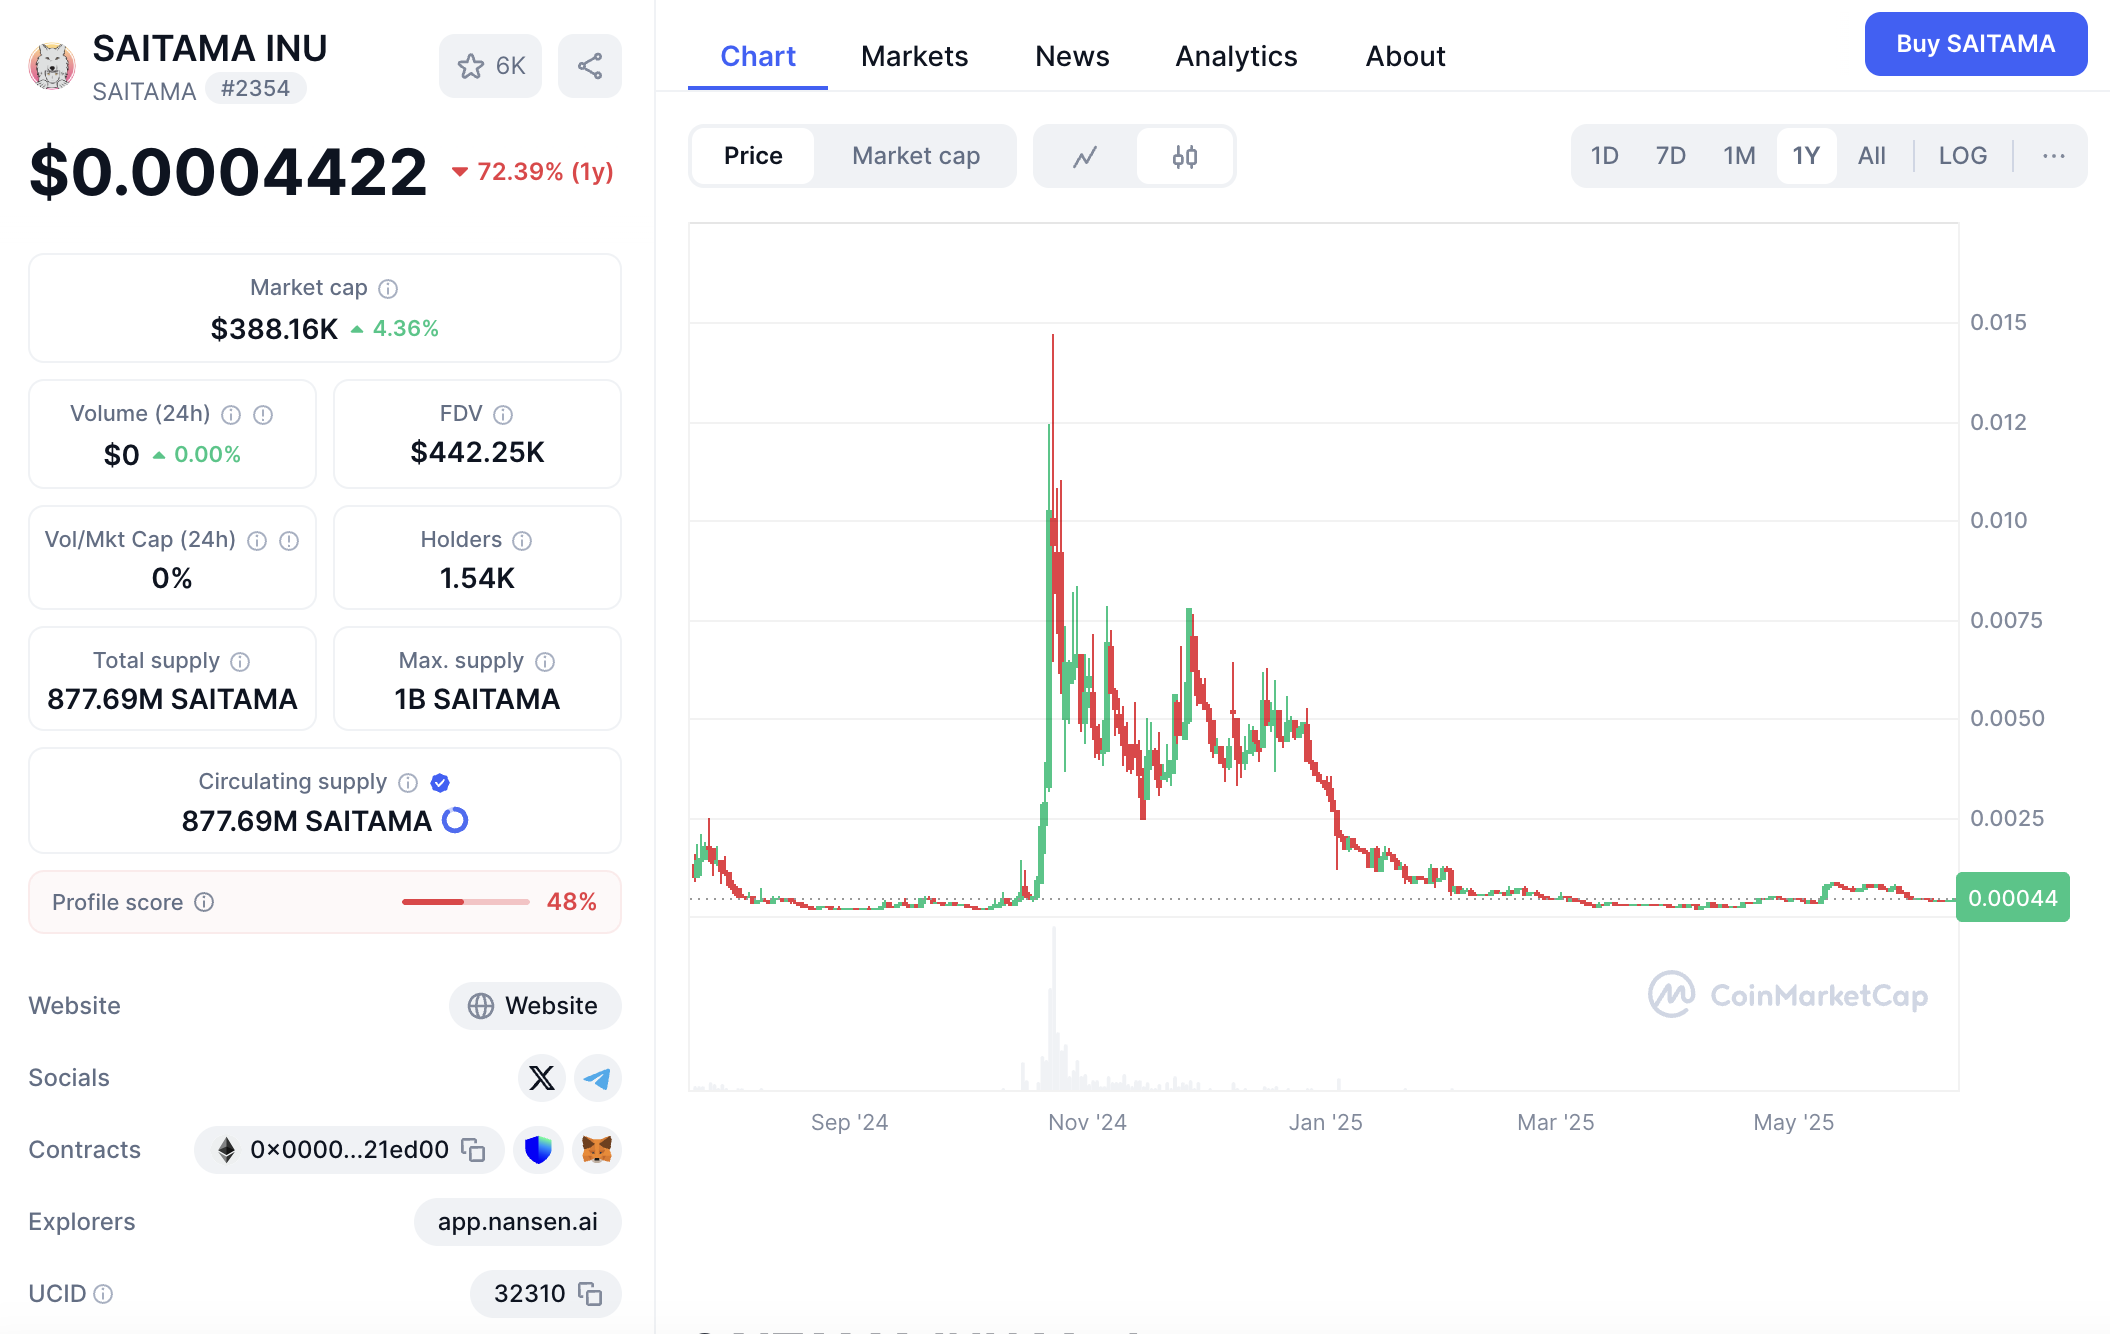
Task: Open UCID info icon
Action: click(x=103, y=1294)
